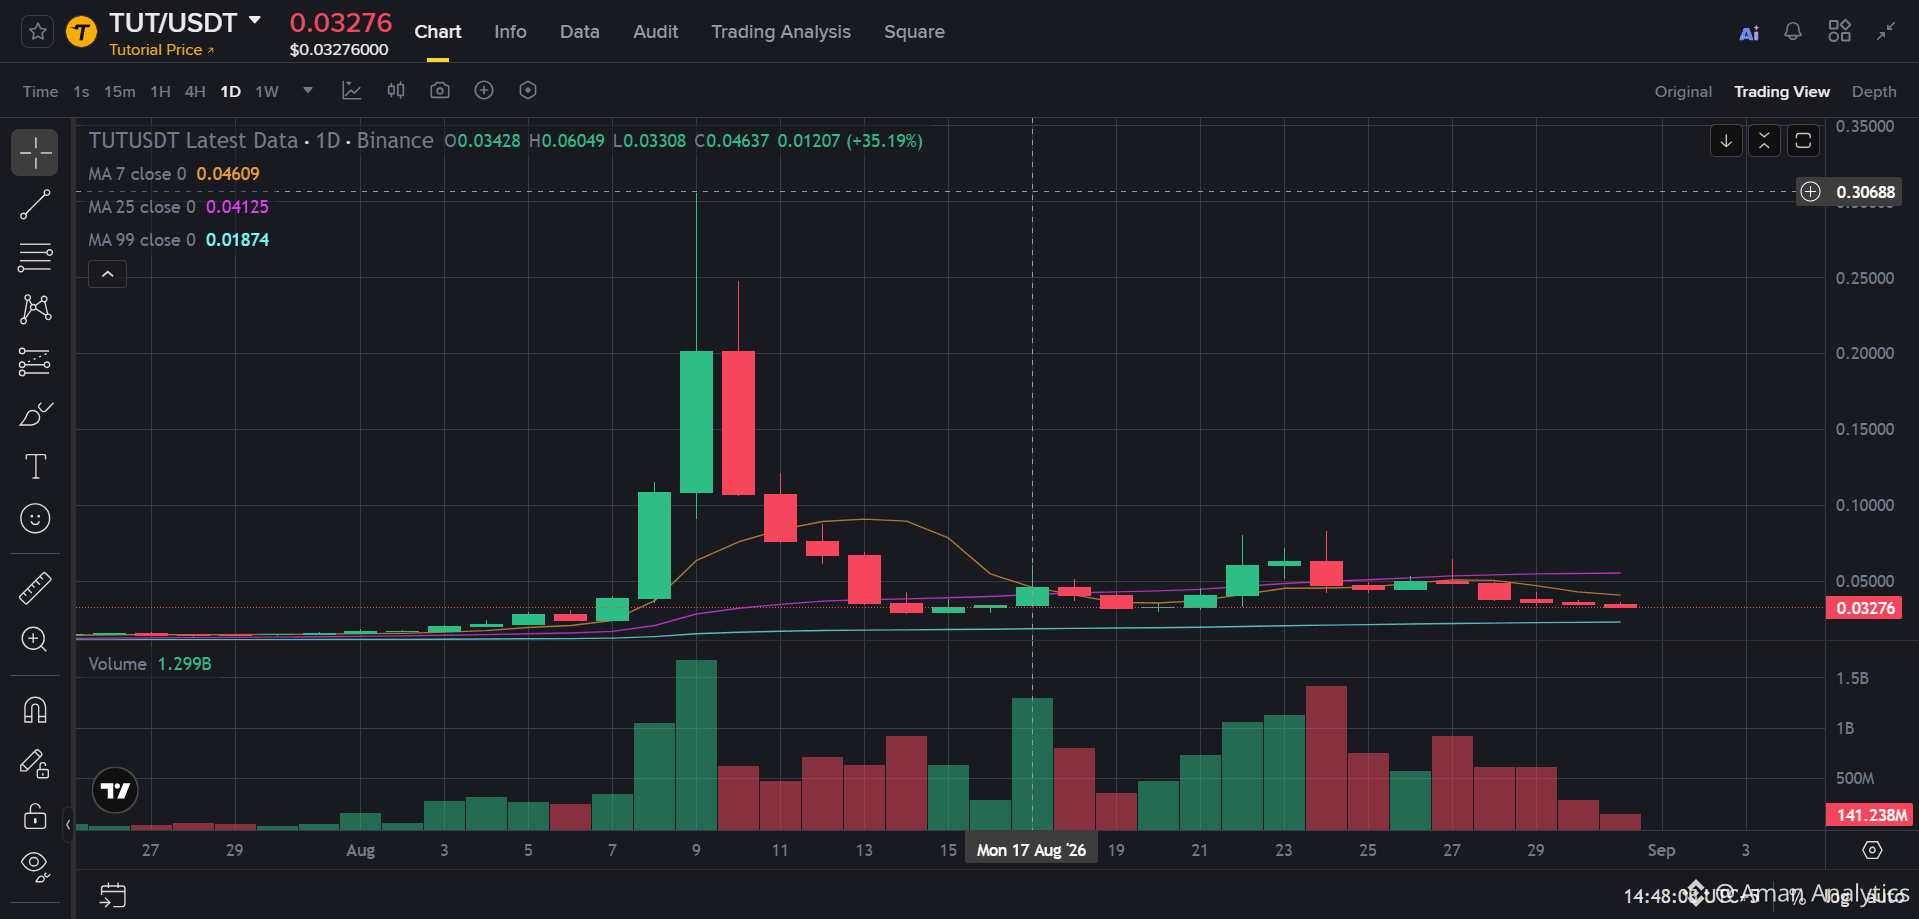
Task: Select the zoom in tool
Action: tap(35, 640)
